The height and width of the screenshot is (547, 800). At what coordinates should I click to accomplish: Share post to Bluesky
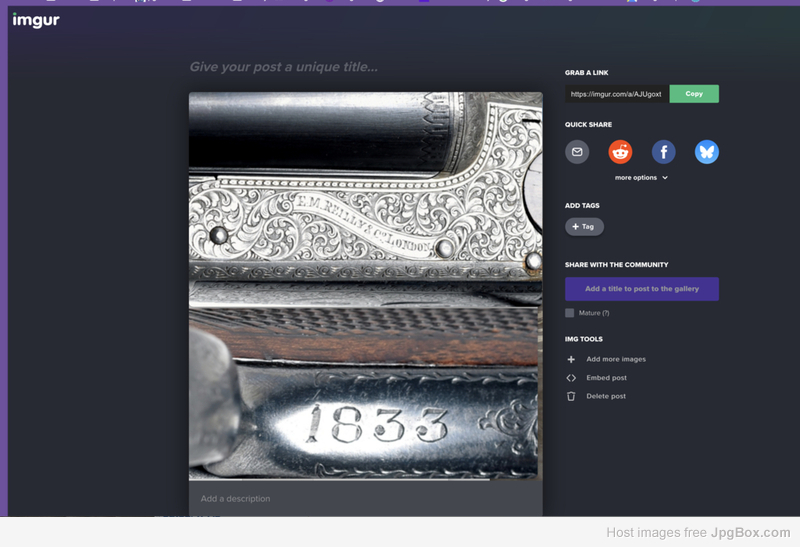pos(707,152)
